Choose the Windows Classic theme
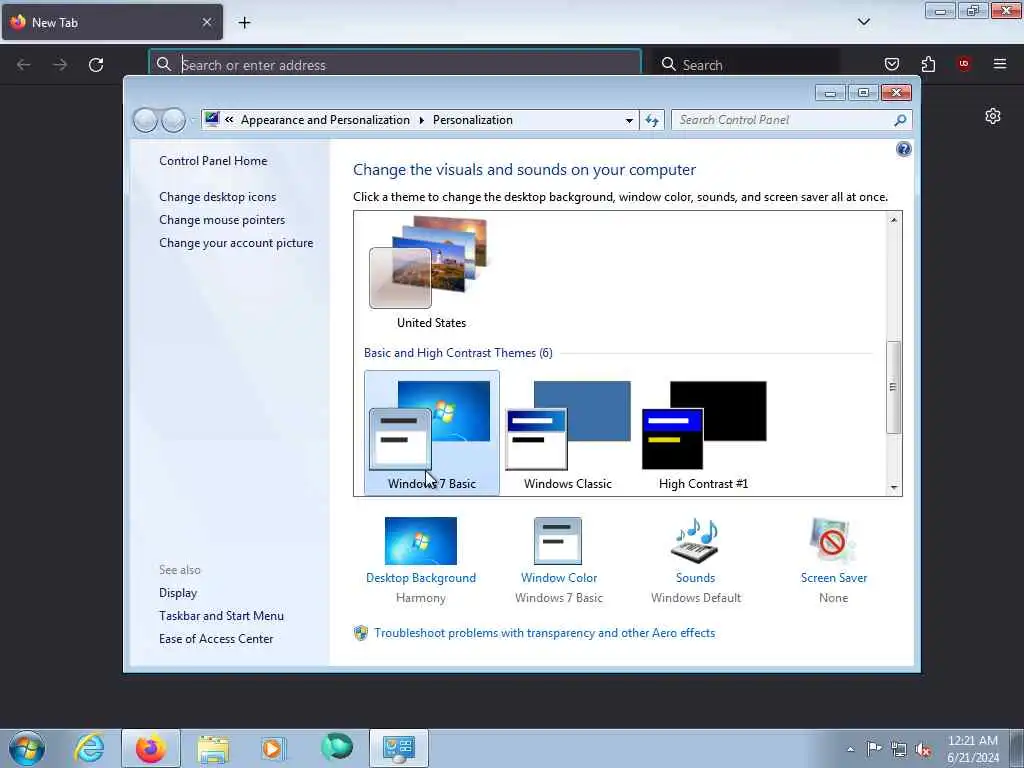 (x=568, y=432)
